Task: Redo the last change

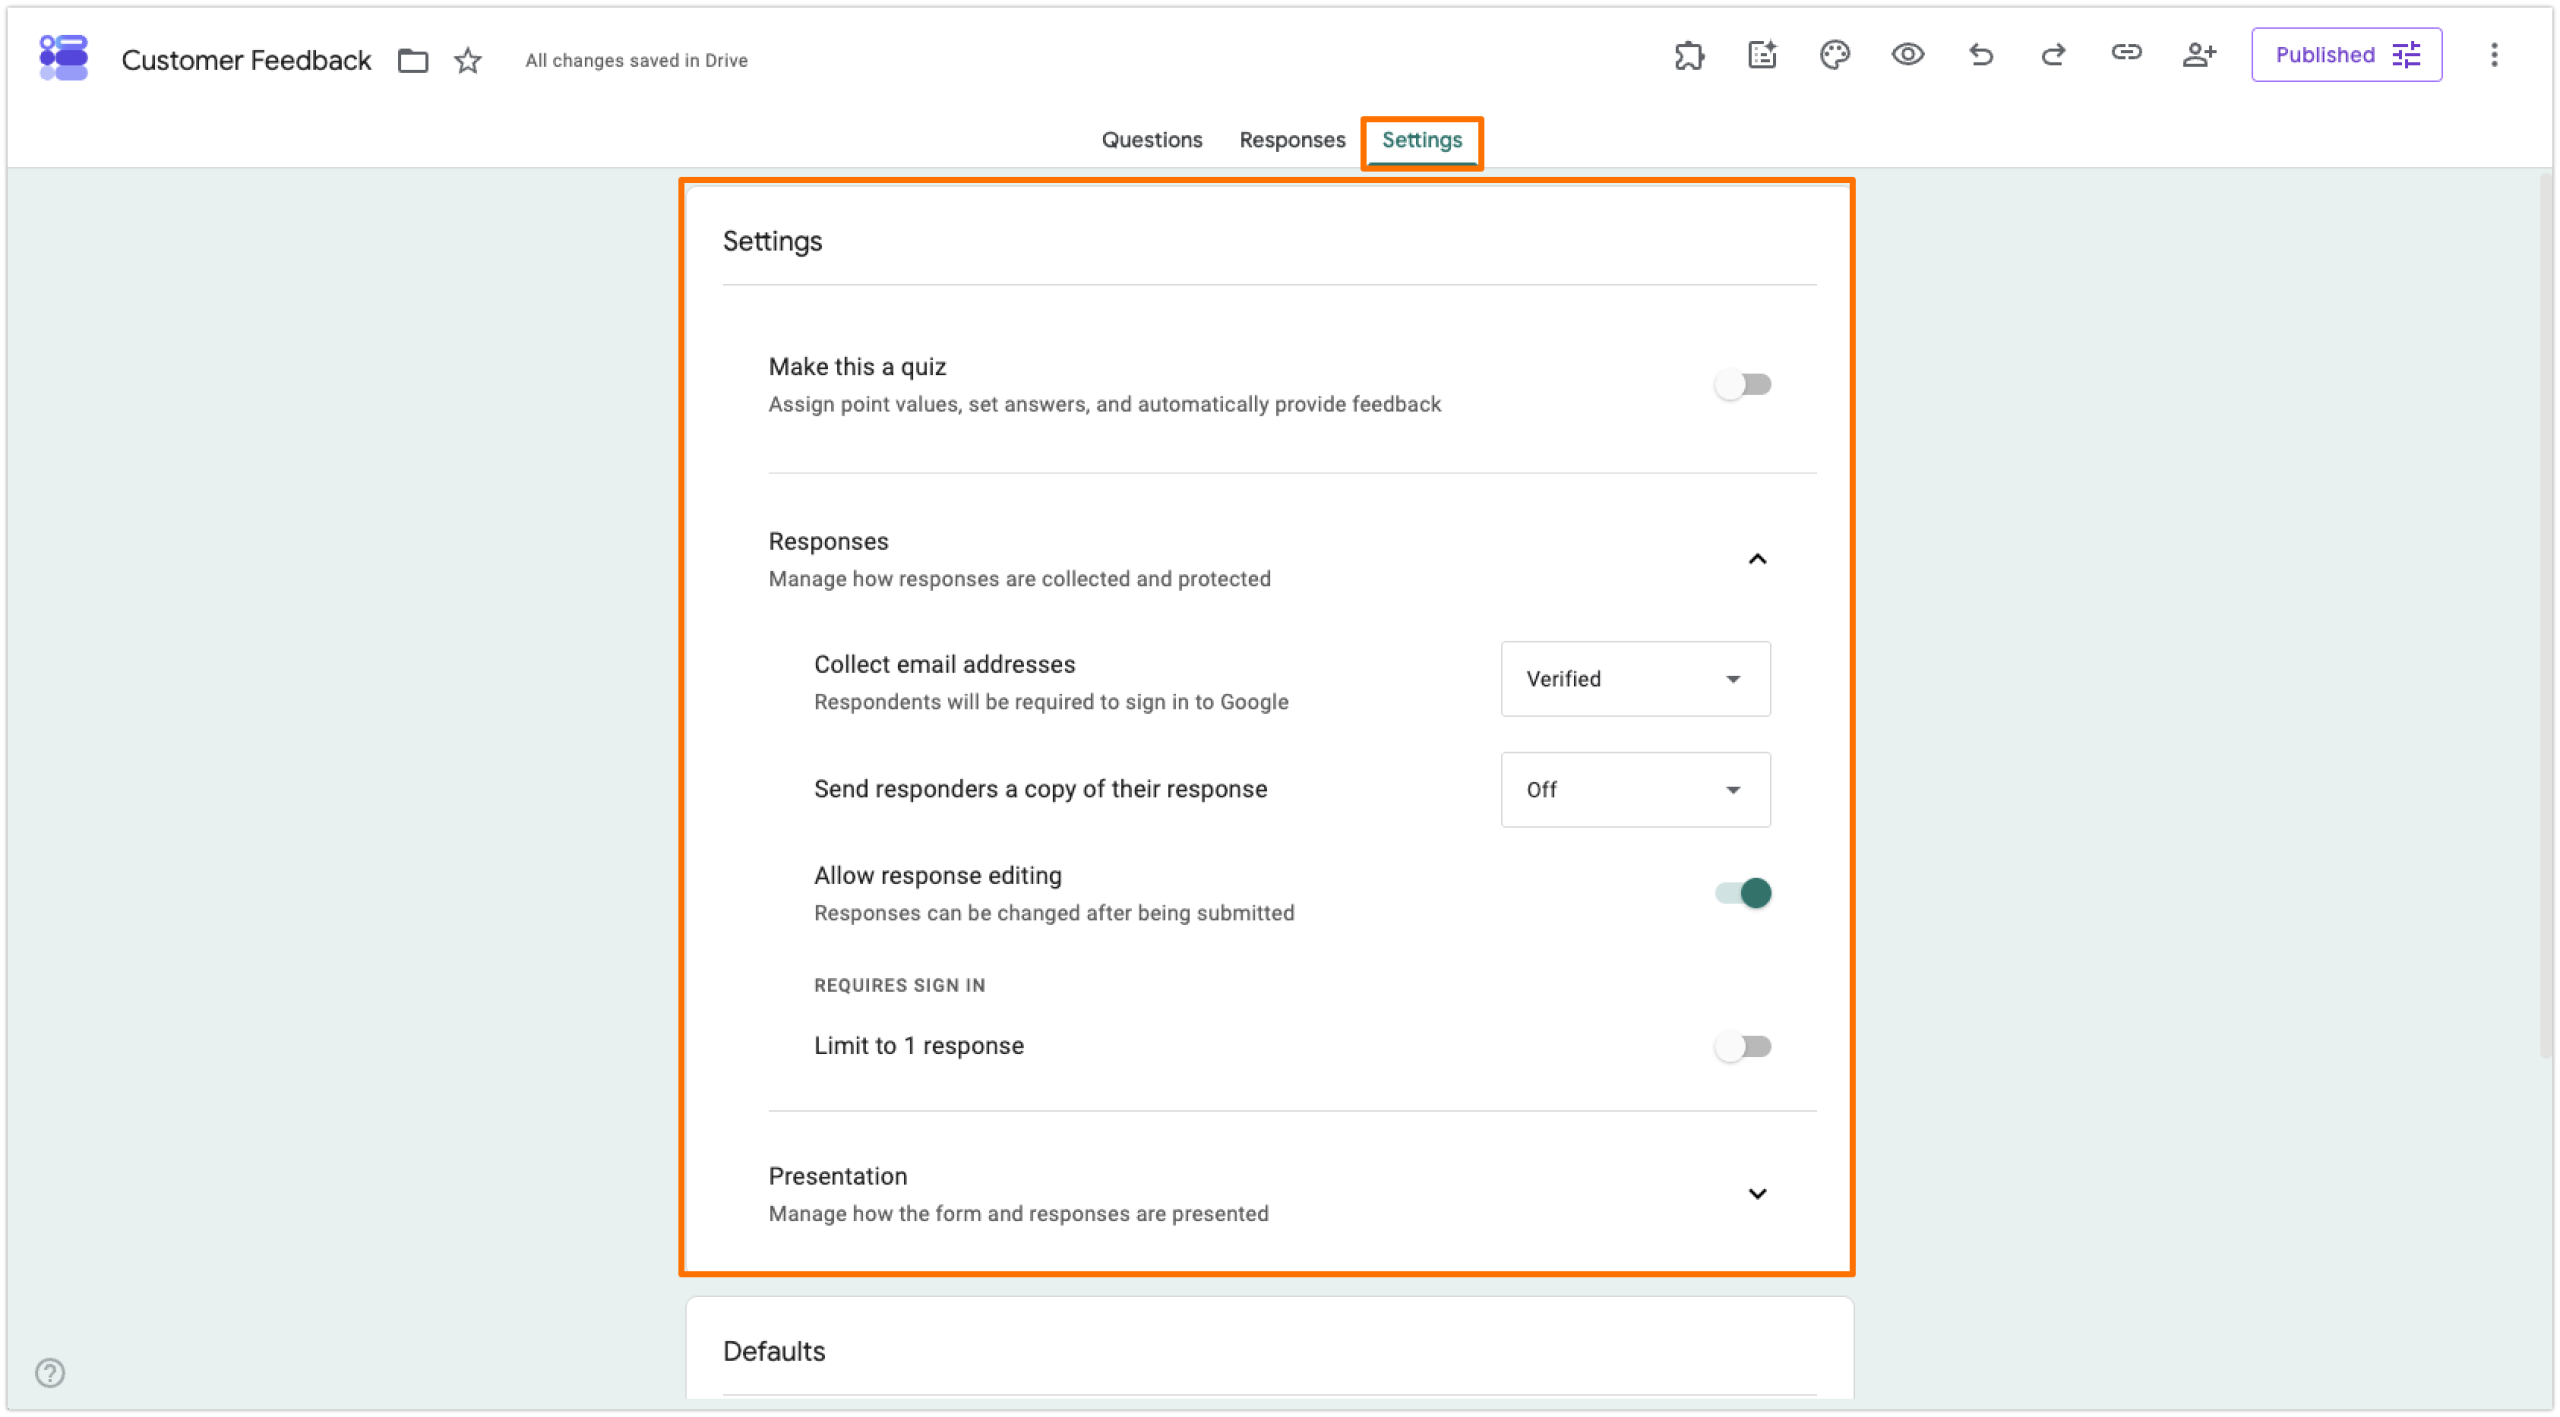Action: pyautogui.click(x=2053, y=55)
